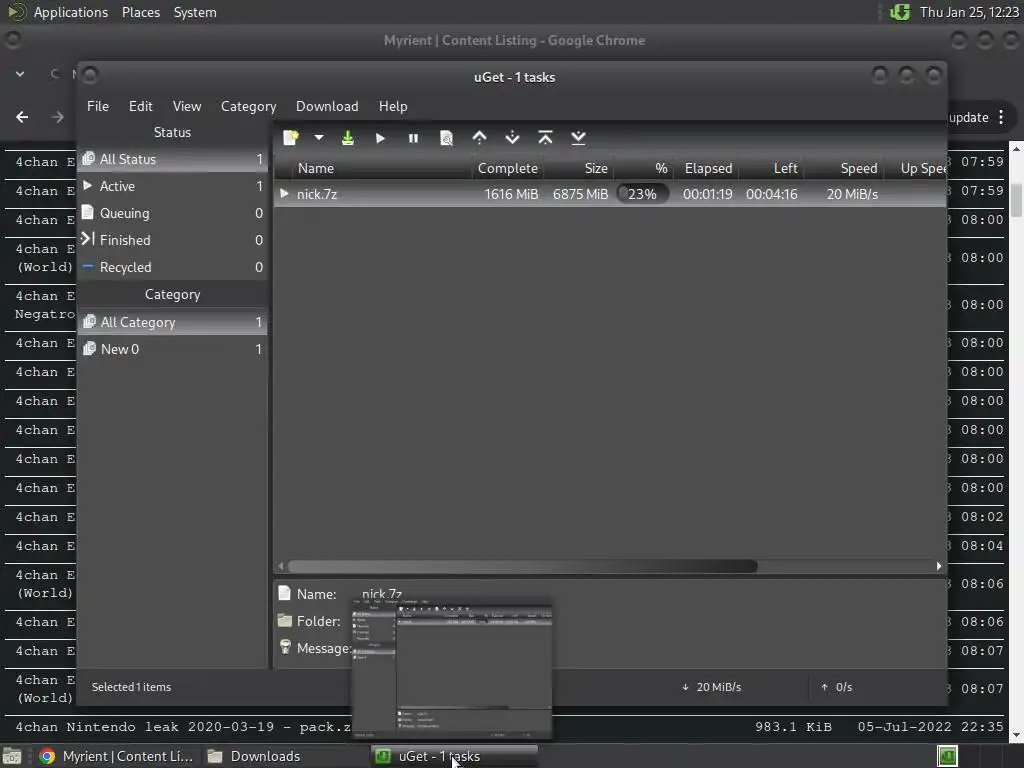Image resolution: width=1024 pixels, height=768 pixels.
Task: Click the uGet - 1 tasks taskbar button
Action: coord(455,756)
